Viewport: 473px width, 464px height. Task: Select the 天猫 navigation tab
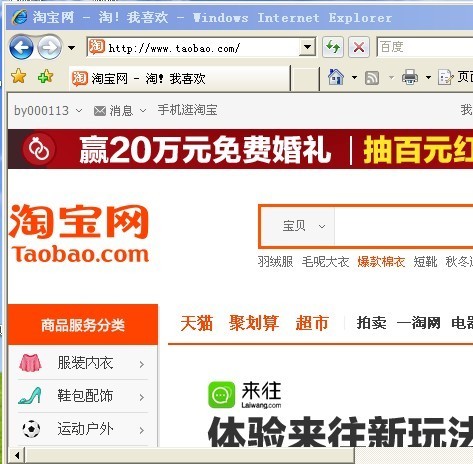point(197,323)
